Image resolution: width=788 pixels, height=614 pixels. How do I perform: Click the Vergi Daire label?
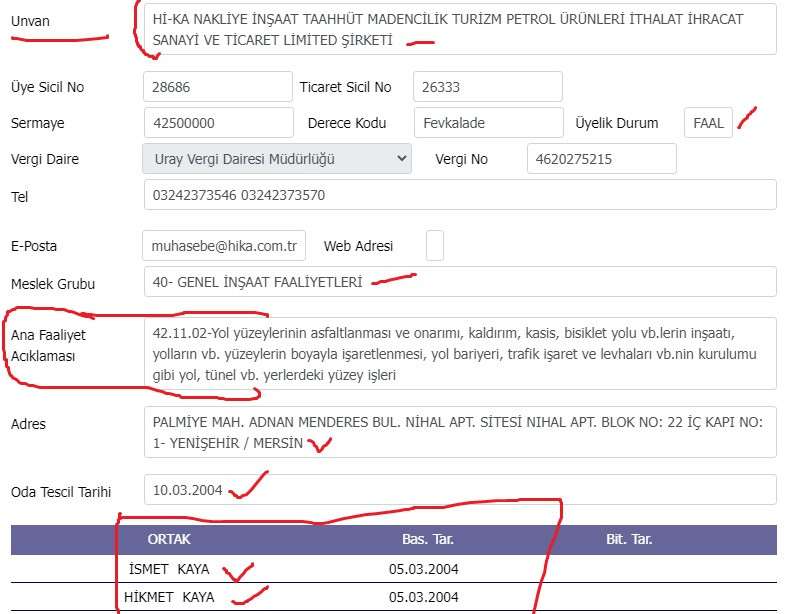click(x=45, y=159)
